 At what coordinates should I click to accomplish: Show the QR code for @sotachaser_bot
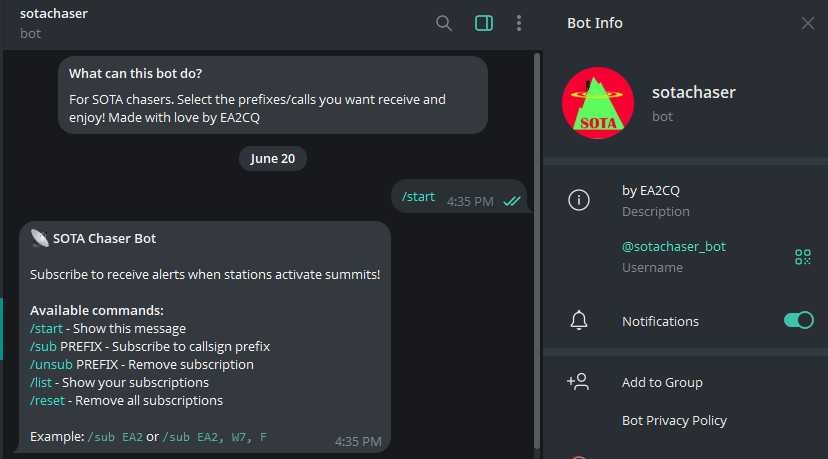[x=803, y=257]
